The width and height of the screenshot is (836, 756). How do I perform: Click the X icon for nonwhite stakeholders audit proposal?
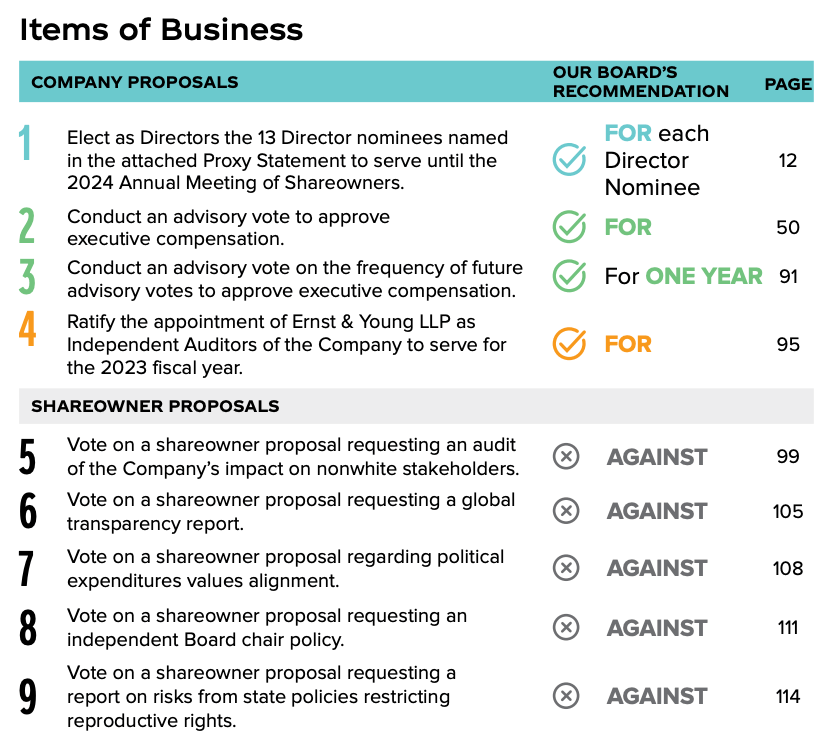[x=566, y=457]
